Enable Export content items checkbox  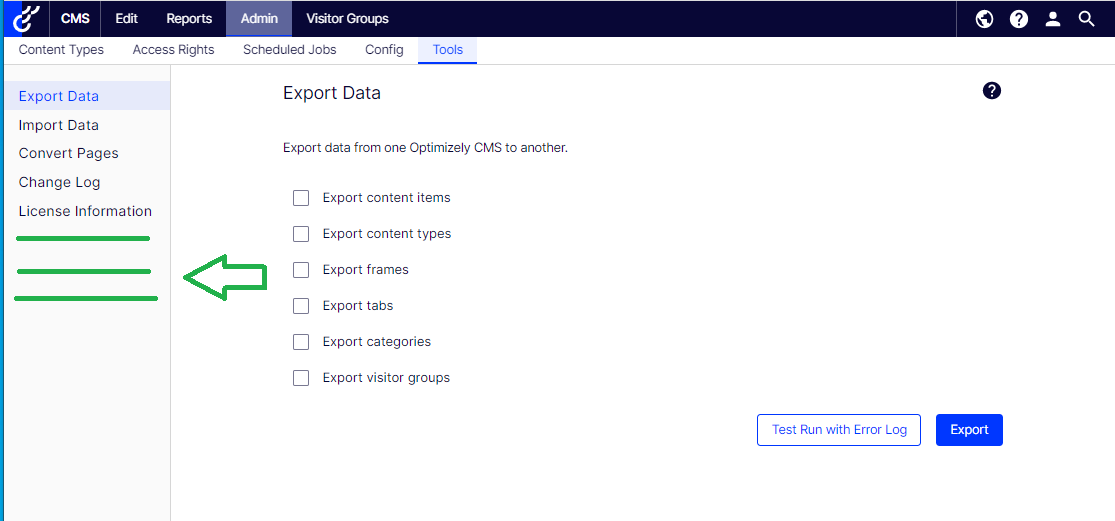click(301, 198)
